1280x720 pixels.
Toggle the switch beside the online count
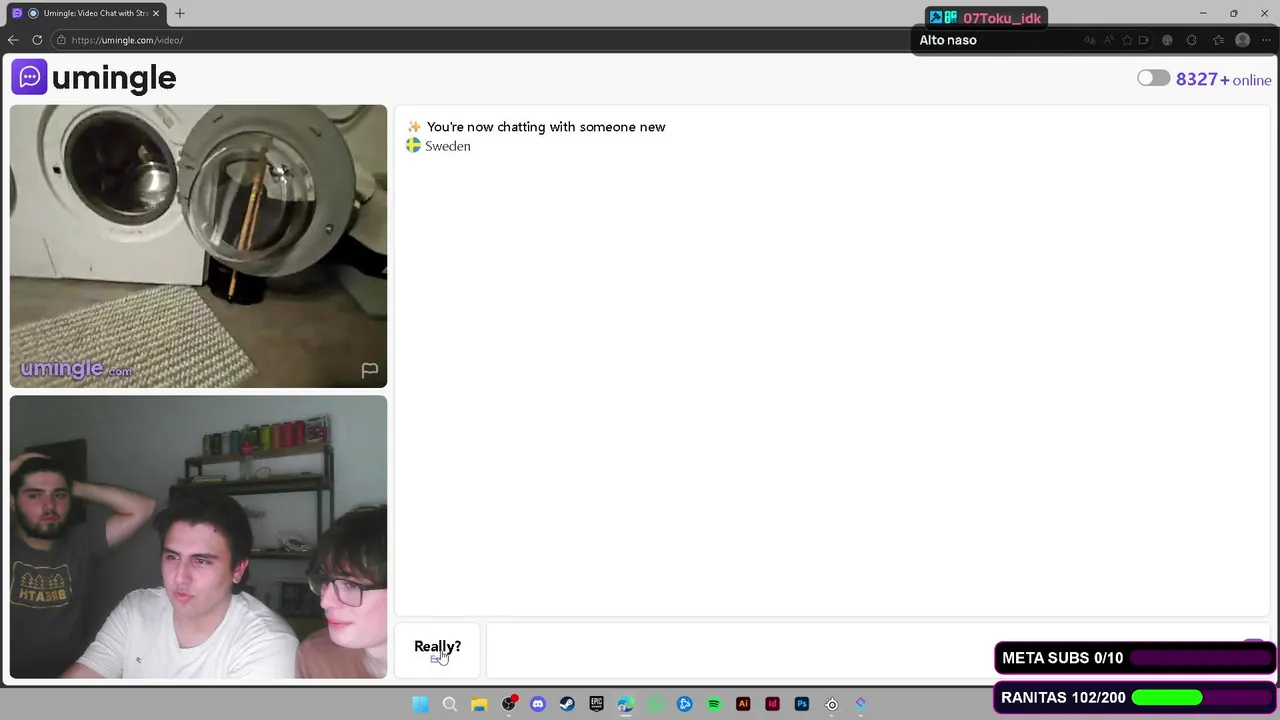1153,78
